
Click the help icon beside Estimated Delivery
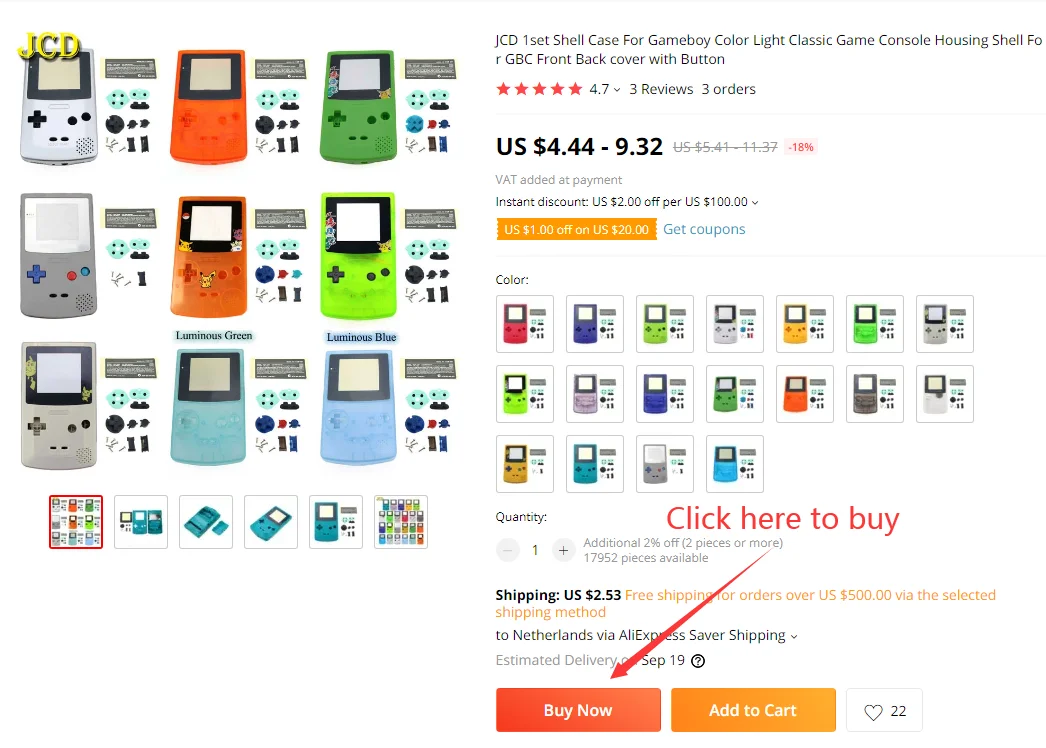(x=698, y=661)
